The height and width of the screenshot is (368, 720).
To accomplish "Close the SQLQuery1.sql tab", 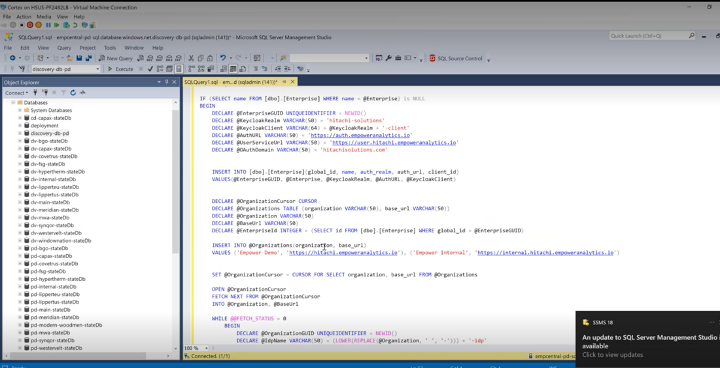I will pyautogui.click(x=292, y=82).
